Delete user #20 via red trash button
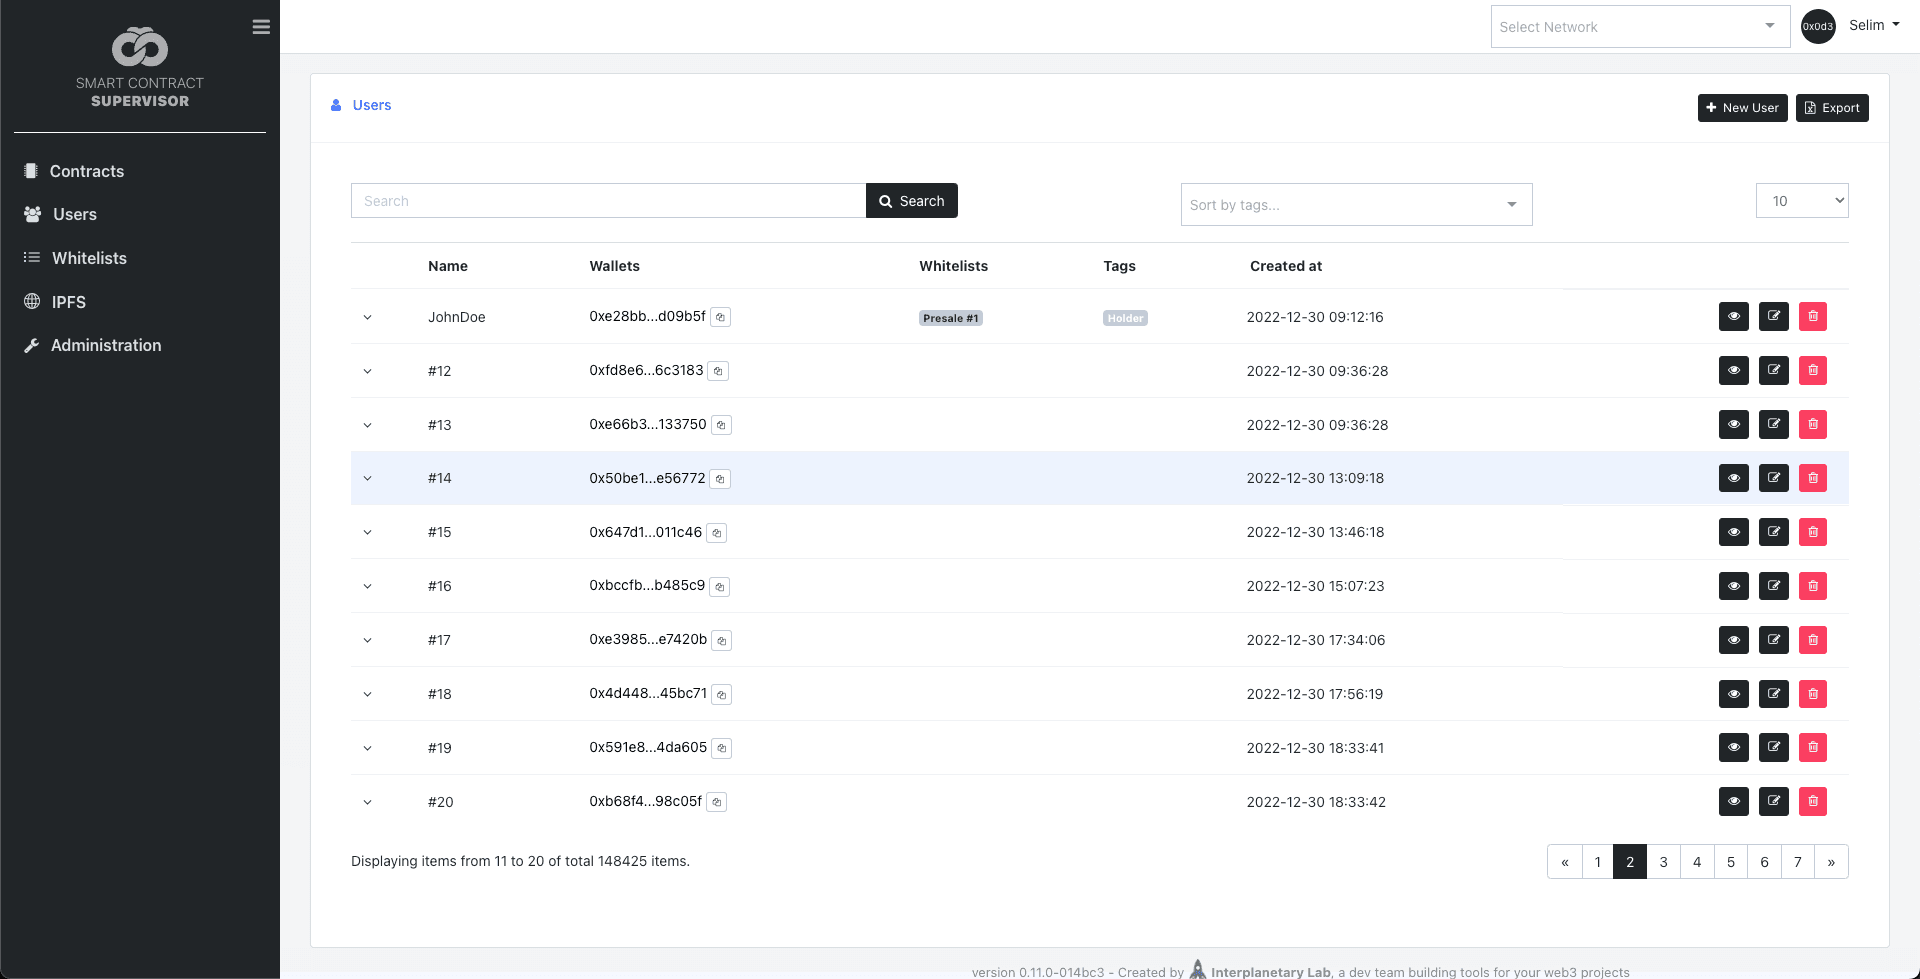This screenshot has width=1920, height=979. (x=1812, y=801)
